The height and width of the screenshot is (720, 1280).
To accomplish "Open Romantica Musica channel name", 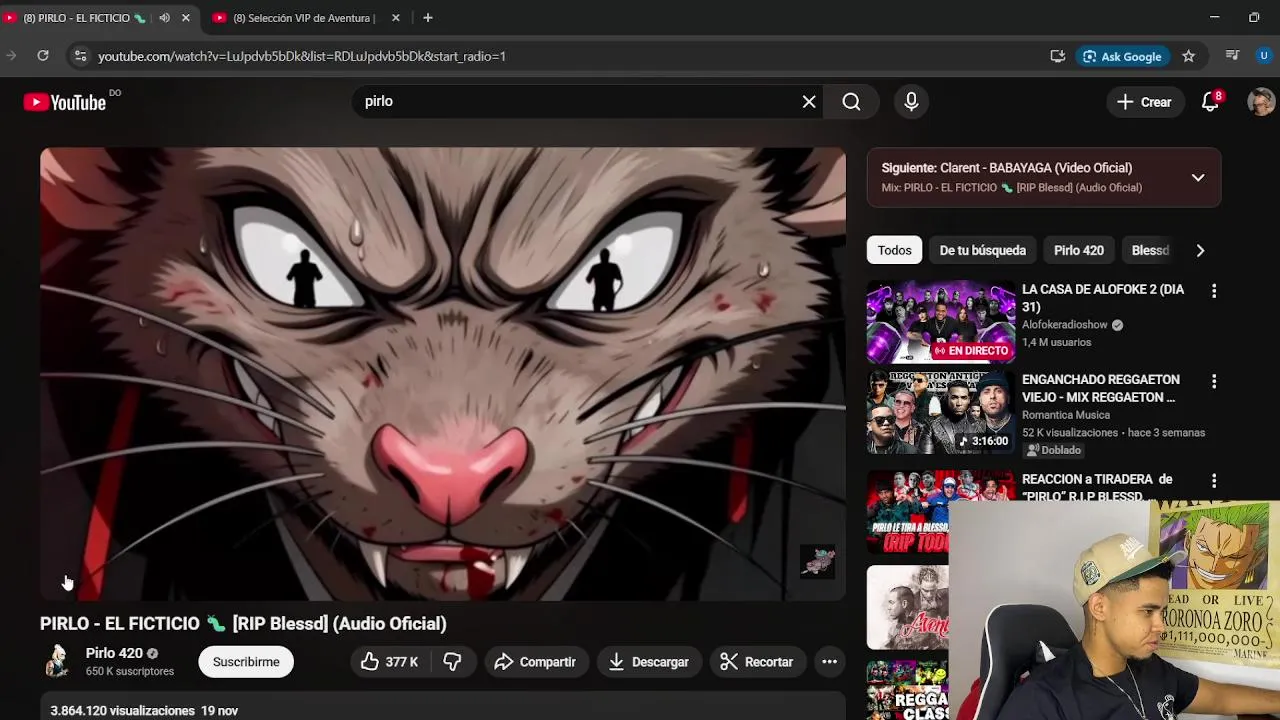I will (x=1066, y=415).
